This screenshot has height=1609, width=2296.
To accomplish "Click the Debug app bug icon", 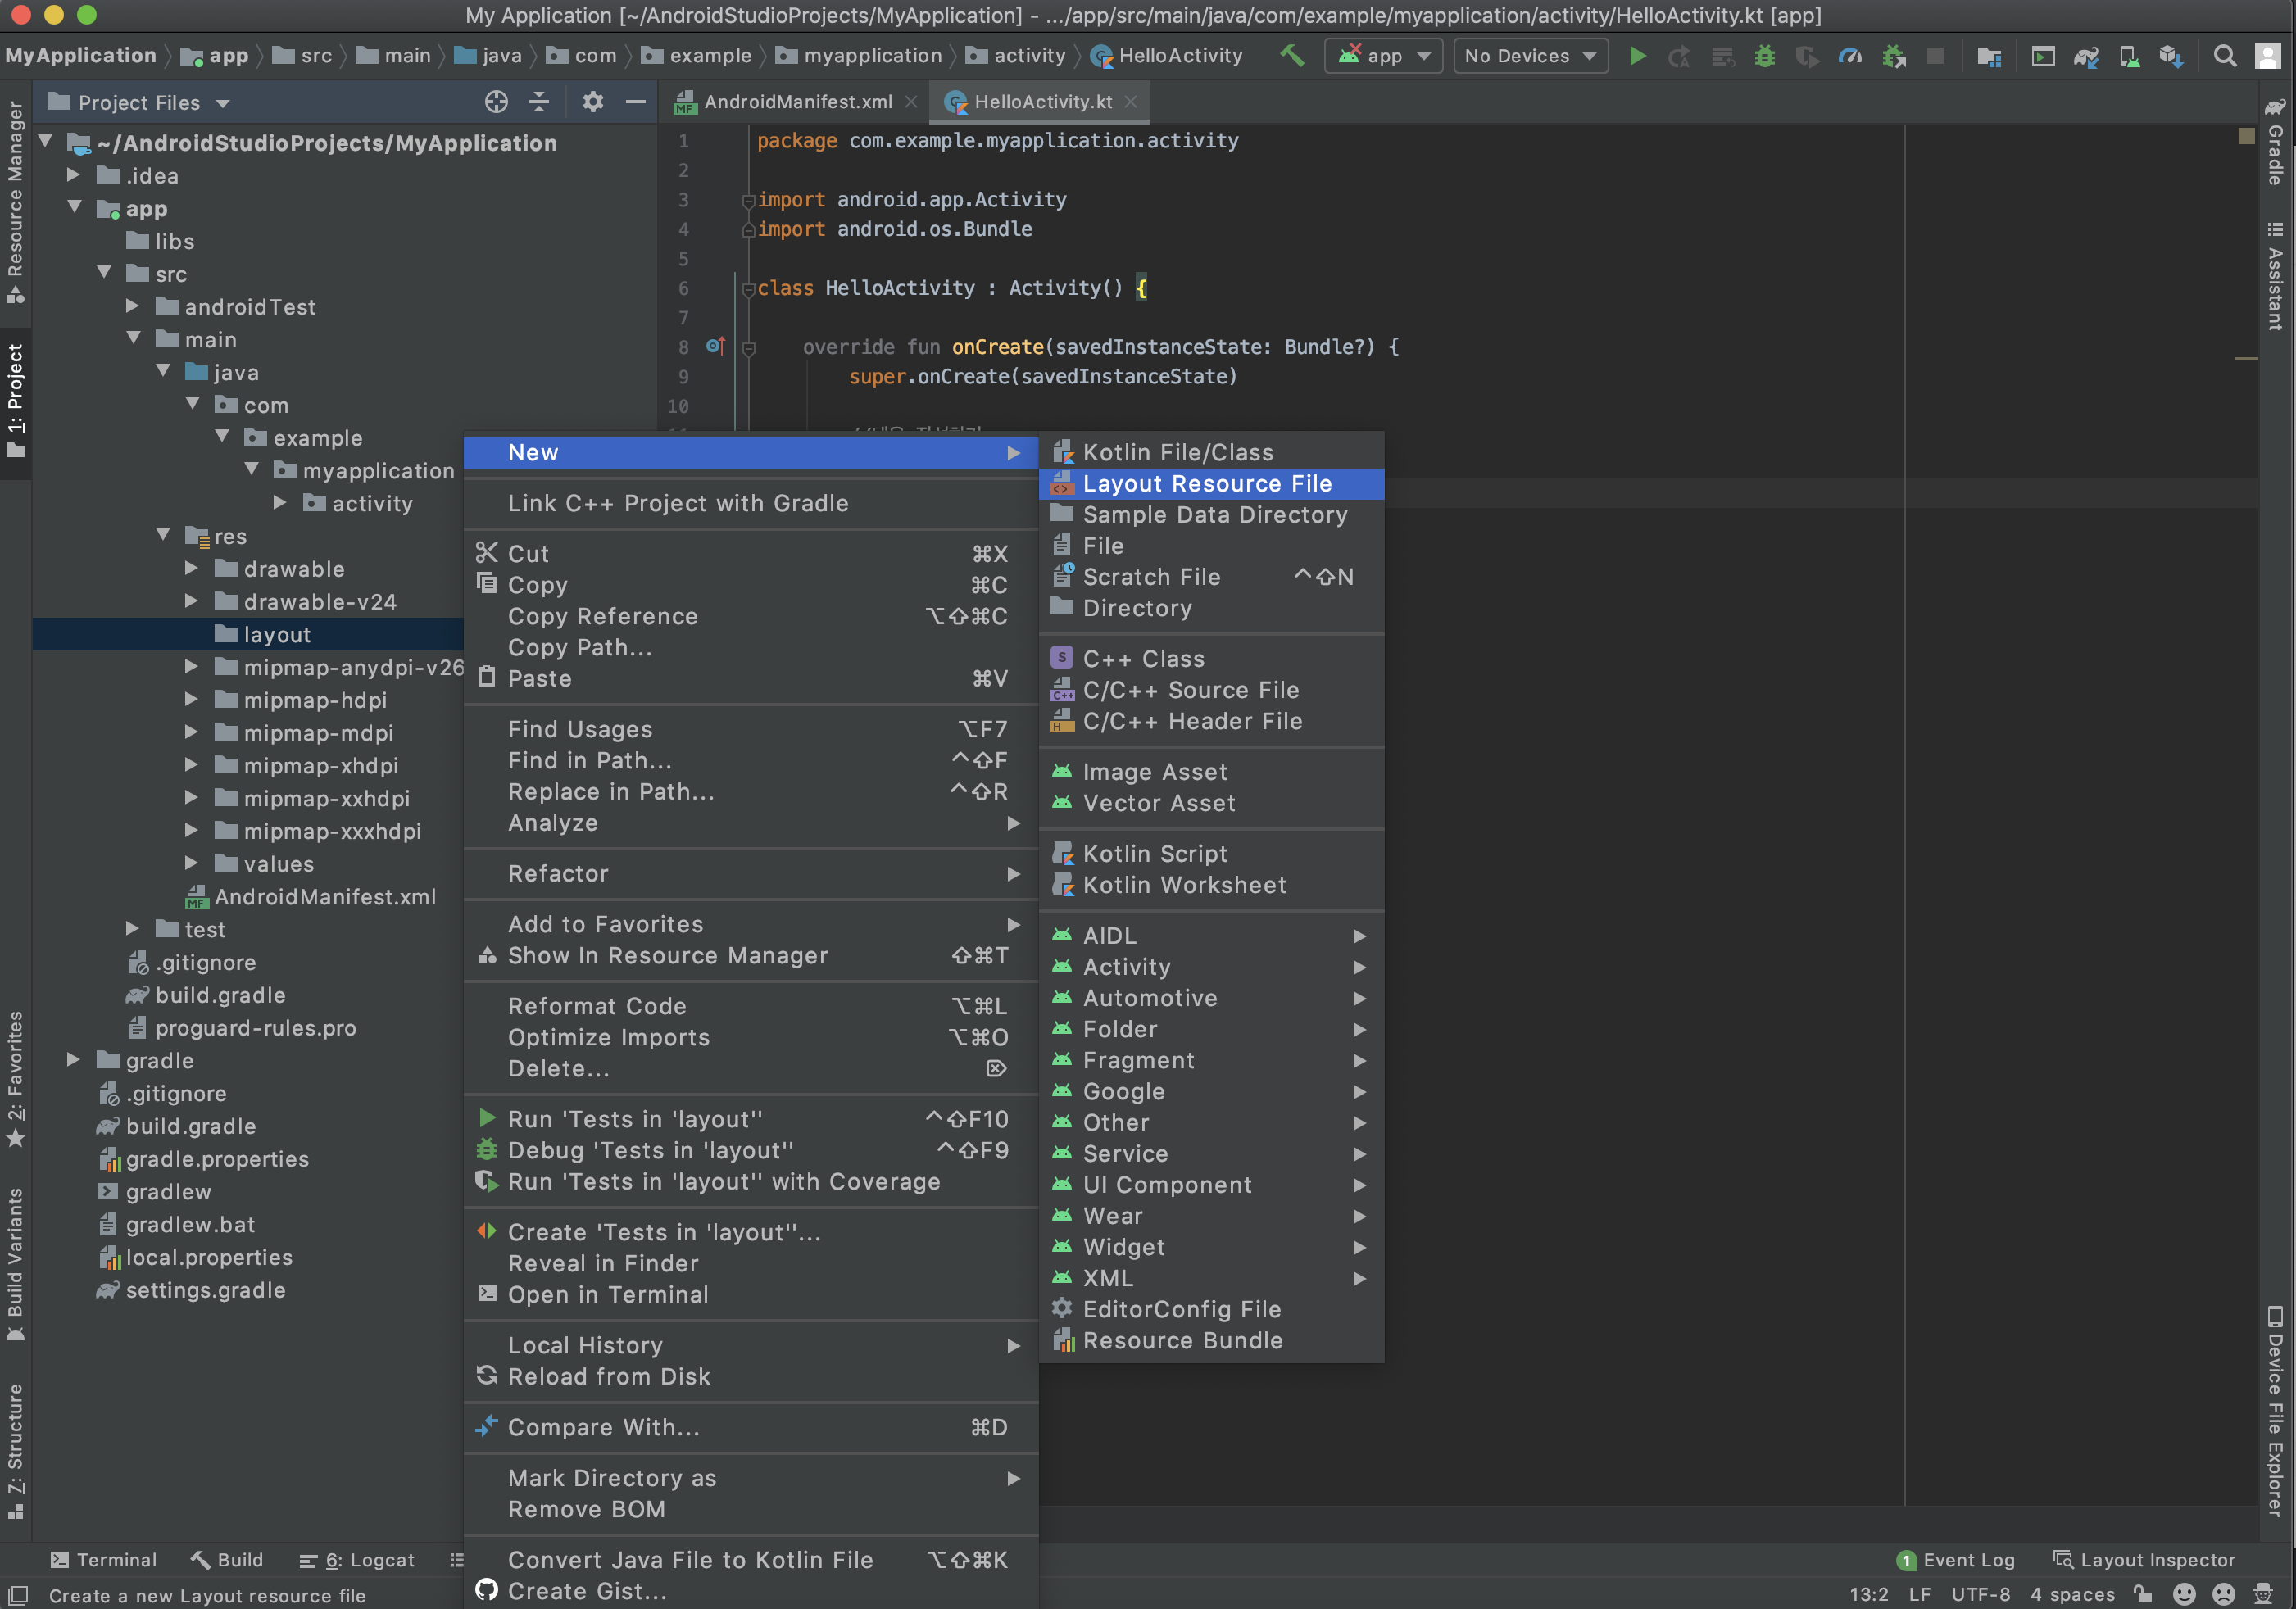I will pyautogui.click(x=1764, y=56).
